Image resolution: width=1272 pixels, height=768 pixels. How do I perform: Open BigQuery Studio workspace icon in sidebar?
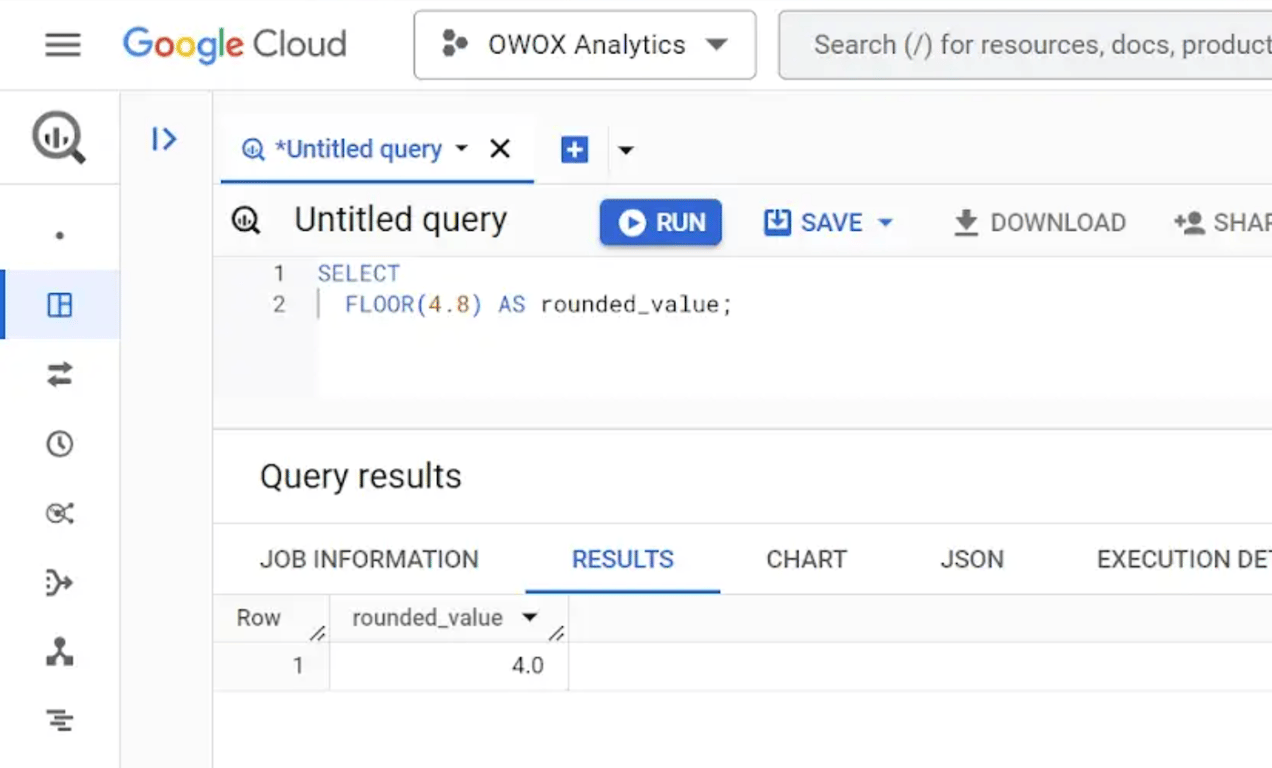60,305
